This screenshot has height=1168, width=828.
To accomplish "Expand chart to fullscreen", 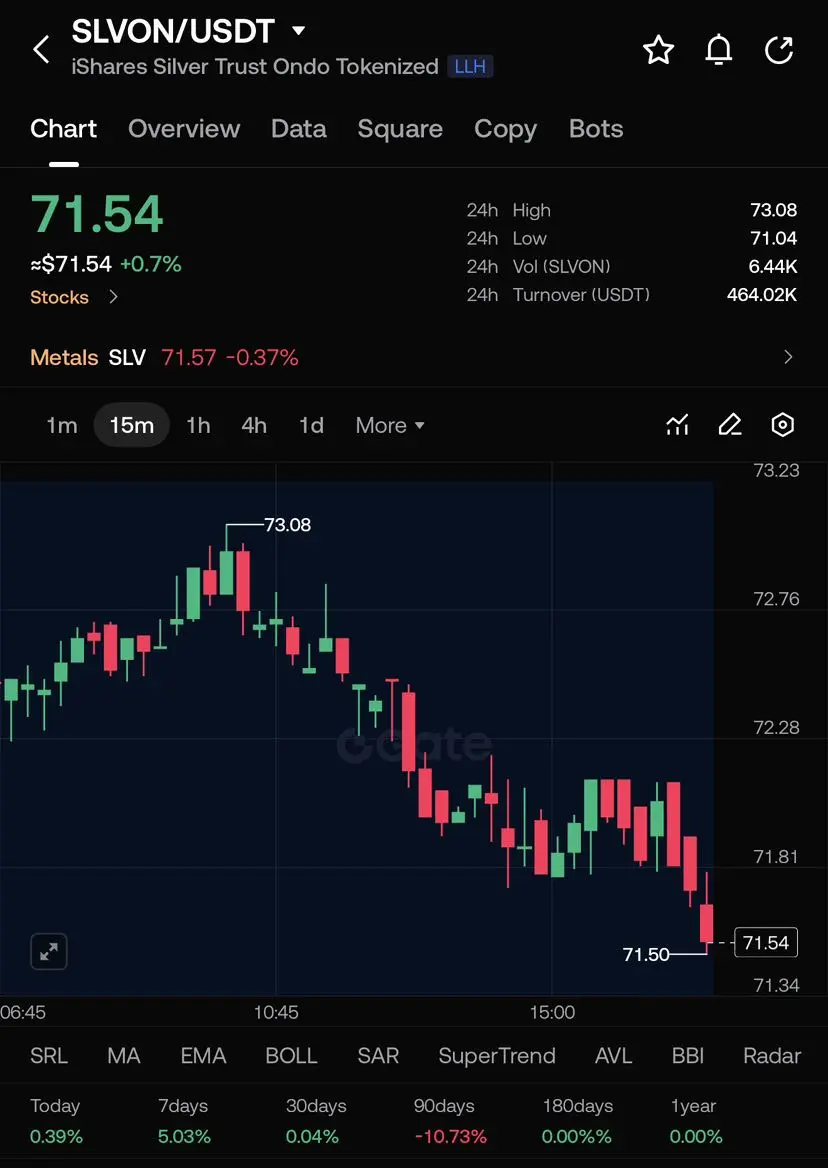I will click(49, 951).
